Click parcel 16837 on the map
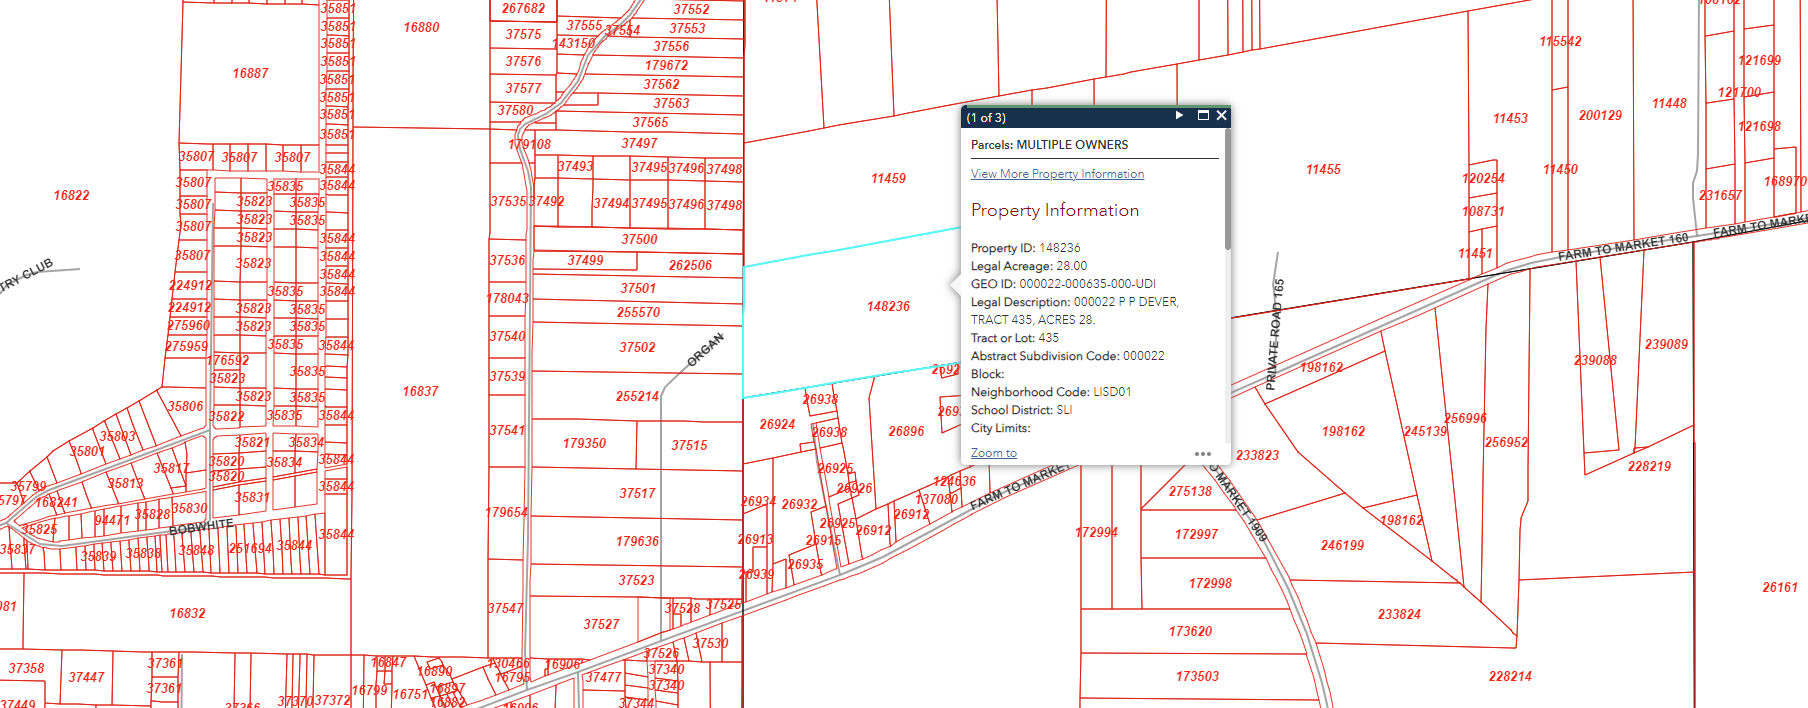 click(420, 391)
